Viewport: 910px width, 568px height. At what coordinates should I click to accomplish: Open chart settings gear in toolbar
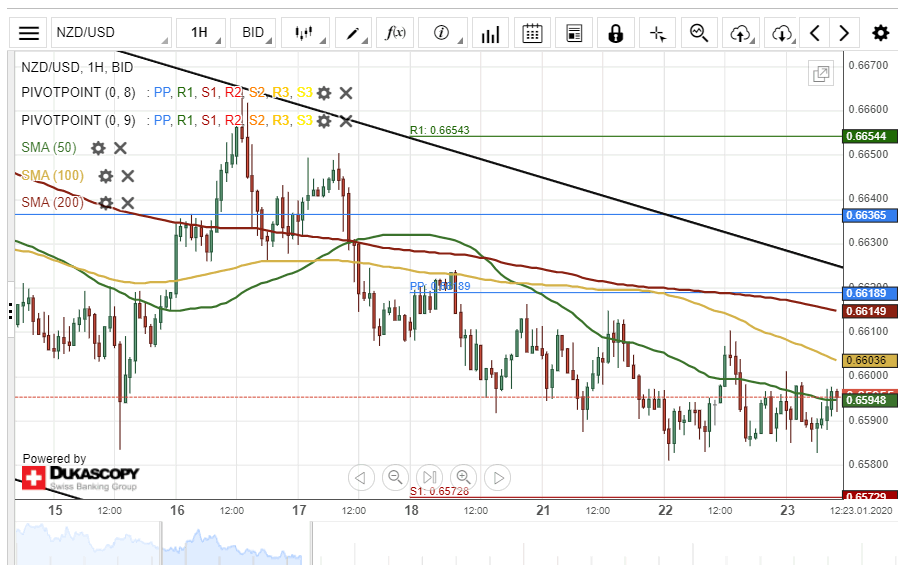(x=880, y=32)
